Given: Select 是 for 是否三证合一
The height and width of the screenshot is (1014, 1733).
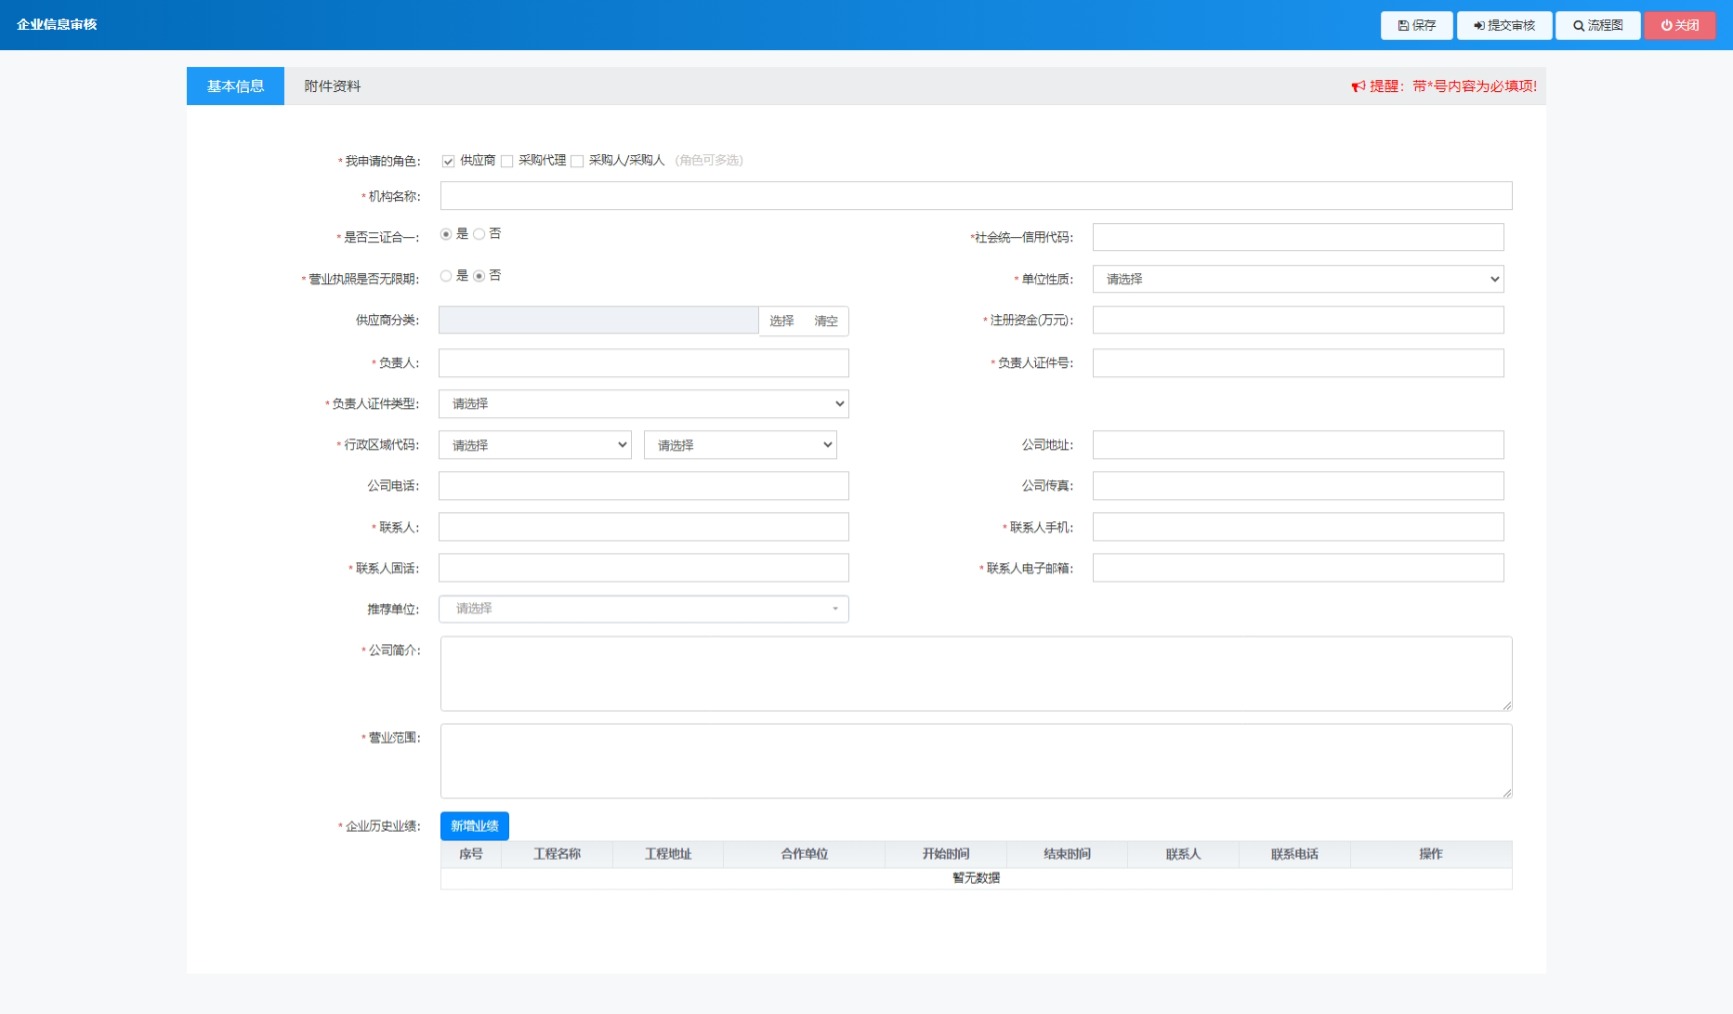Looking at the screenshot, I should pos(446,234).
